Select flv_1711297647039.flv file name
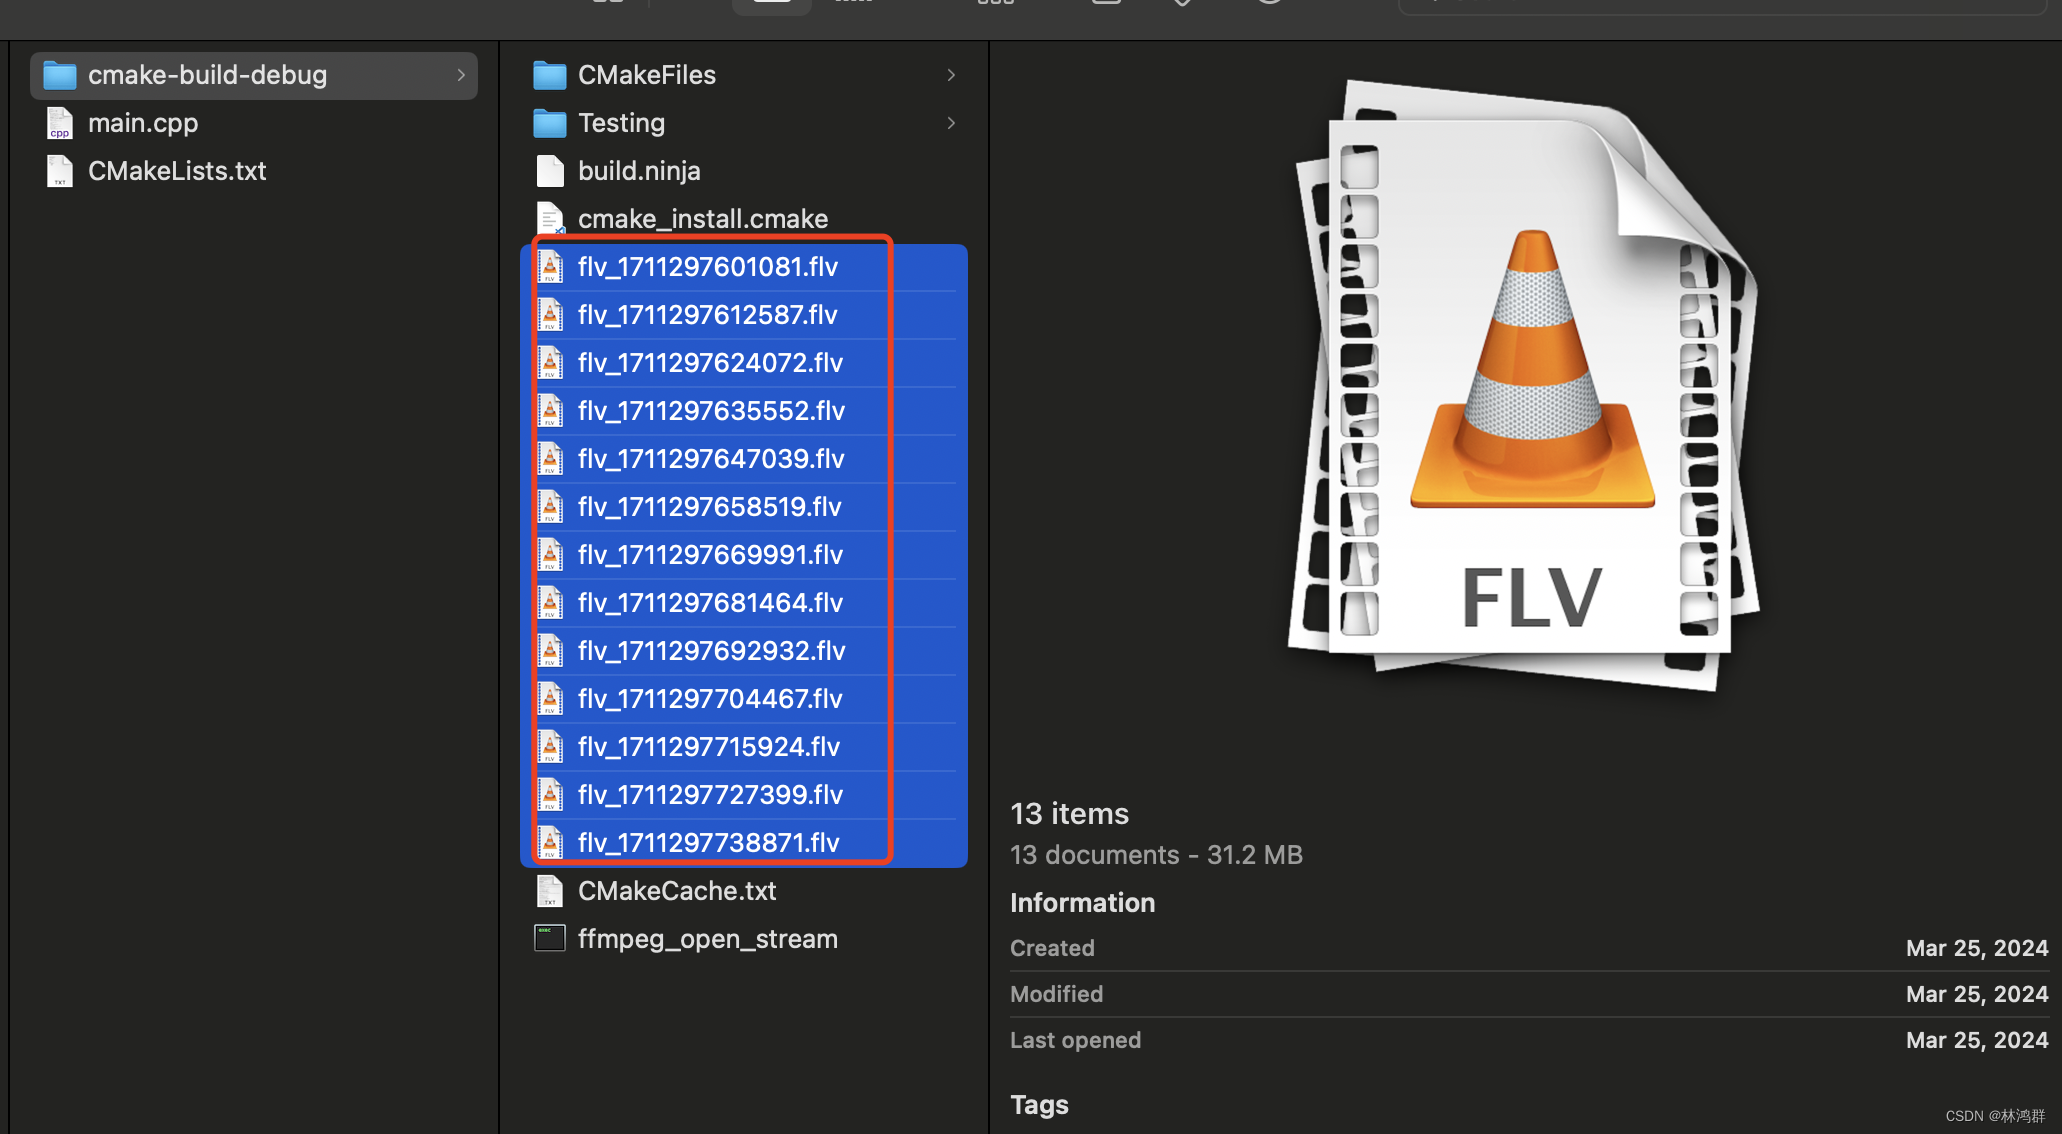This screenshot has width=2062, height=1134. point(712,459)
